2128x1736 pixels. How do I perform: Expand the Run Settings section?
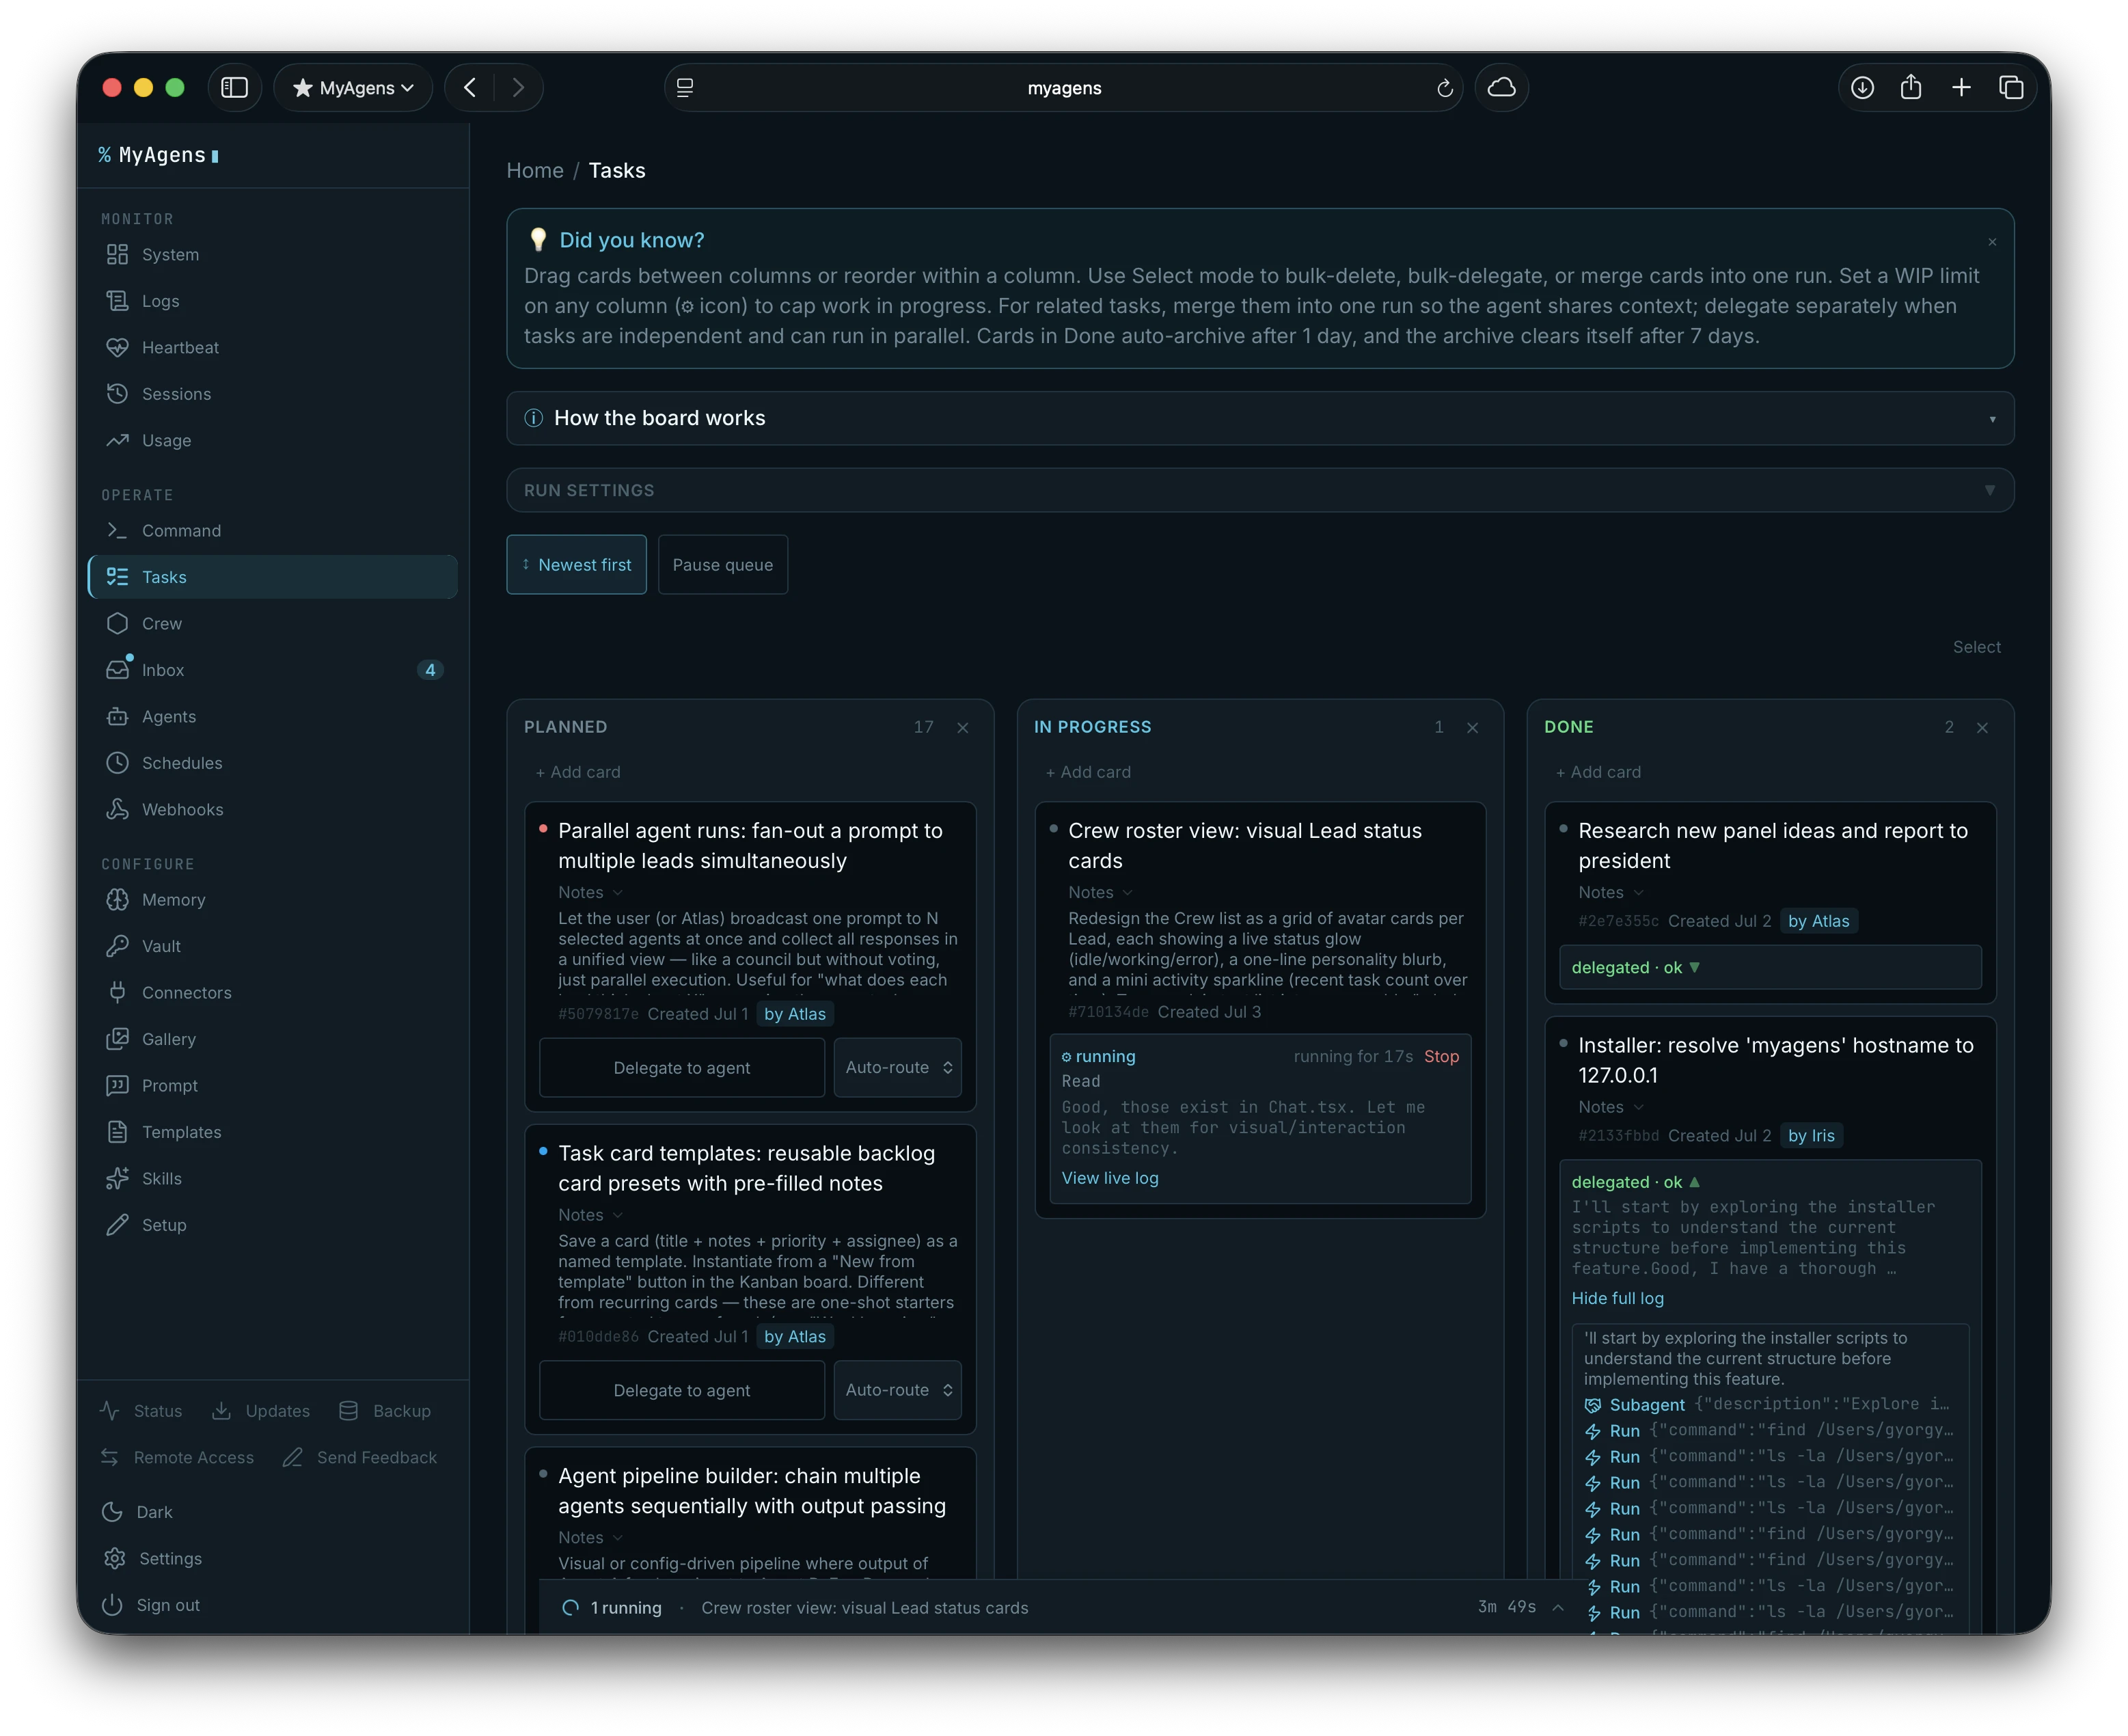pyautogui.click(x=1260, y=490)
